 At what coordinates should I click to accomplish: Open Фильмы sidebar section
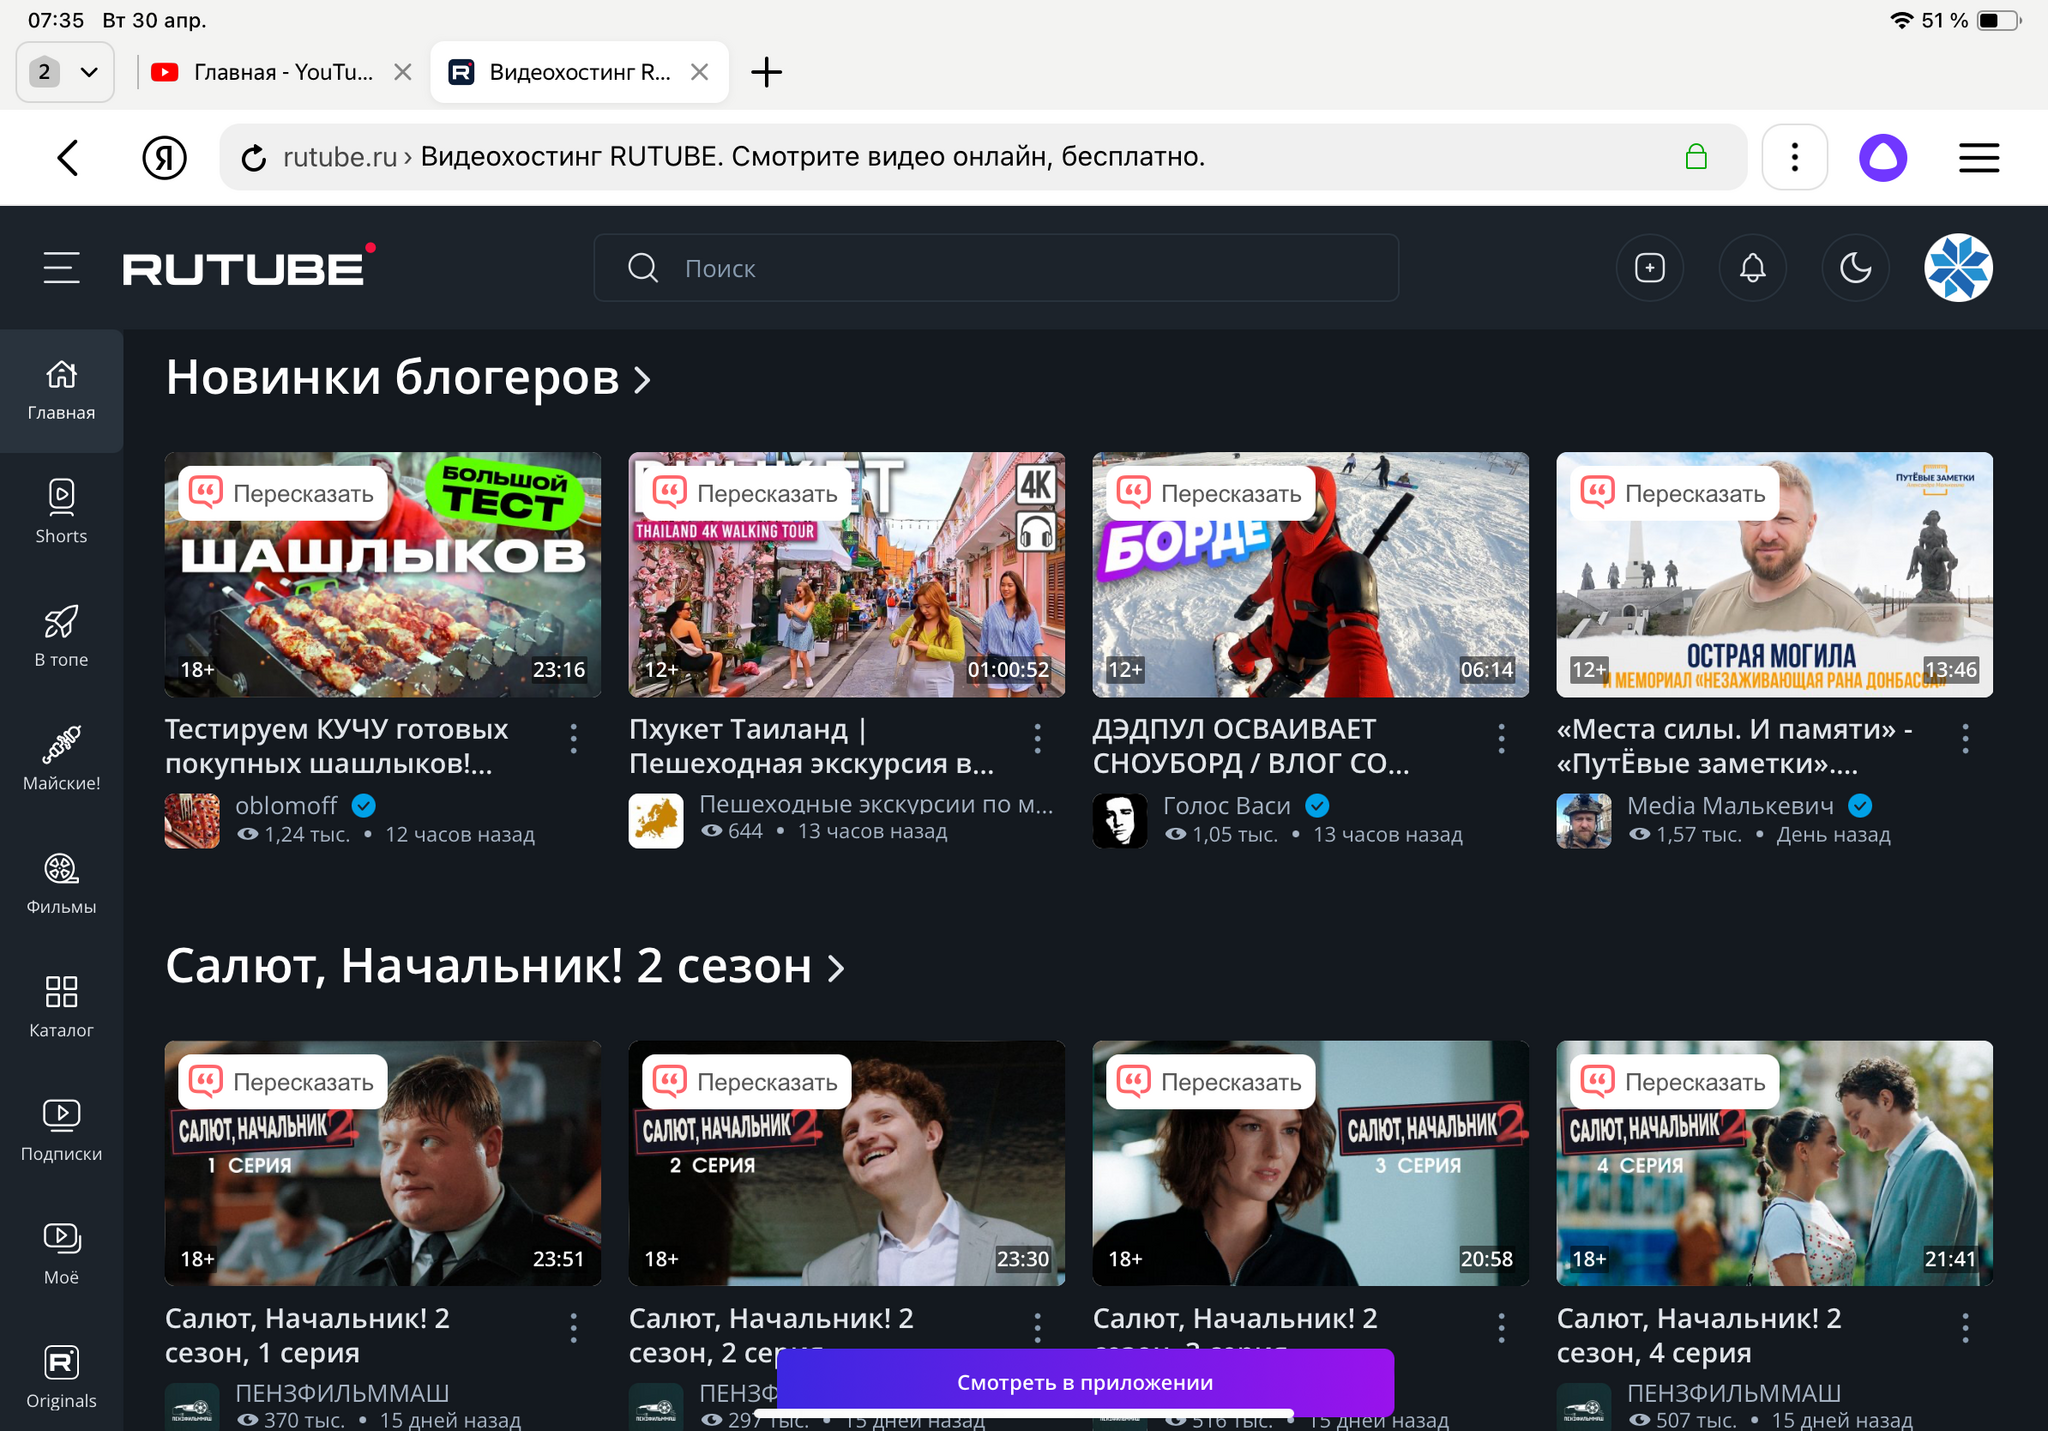[61, 883]
